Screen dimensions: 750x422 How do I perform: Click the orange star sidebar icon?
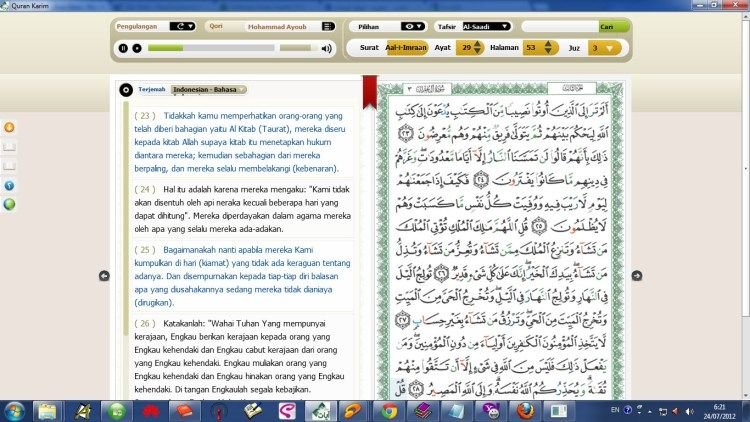click(x=9, y=127)
